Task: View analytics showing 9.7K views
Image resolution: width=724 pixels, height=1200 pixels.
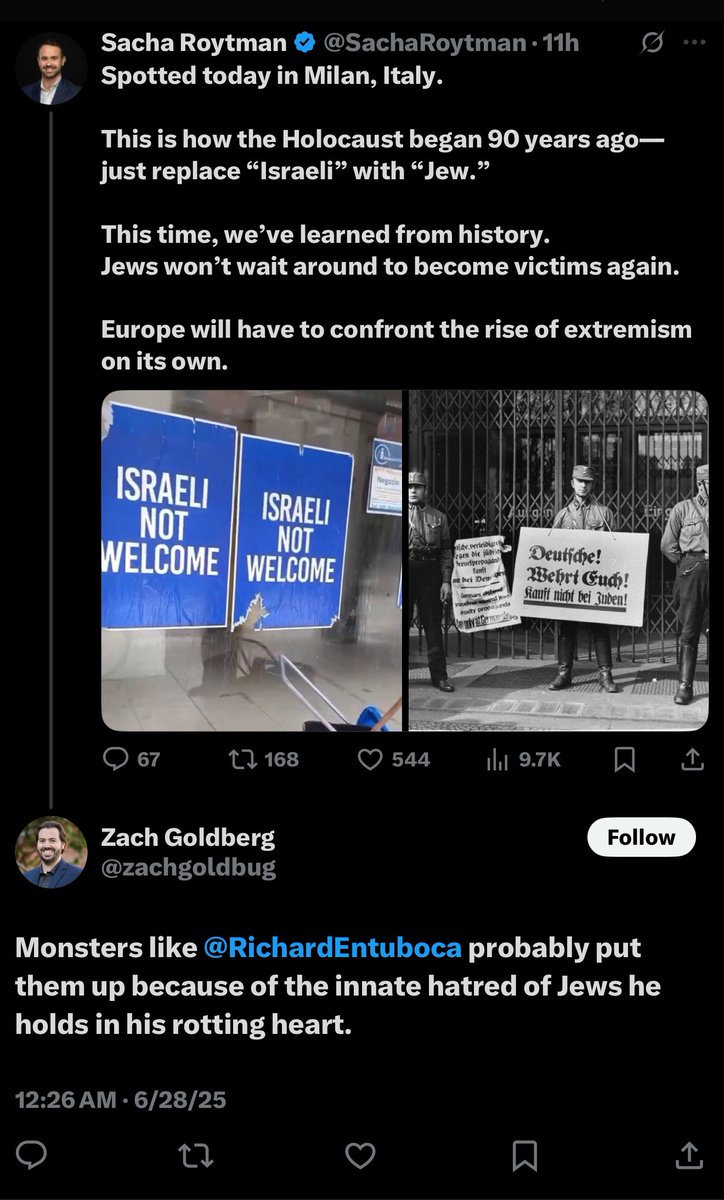Action: 497,760
